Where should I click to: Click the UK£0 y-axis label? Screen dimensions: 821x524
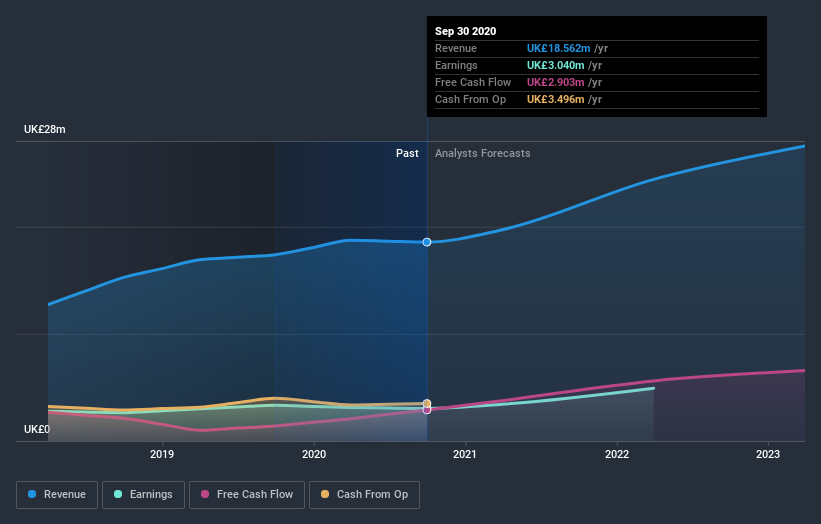(37, 429)
